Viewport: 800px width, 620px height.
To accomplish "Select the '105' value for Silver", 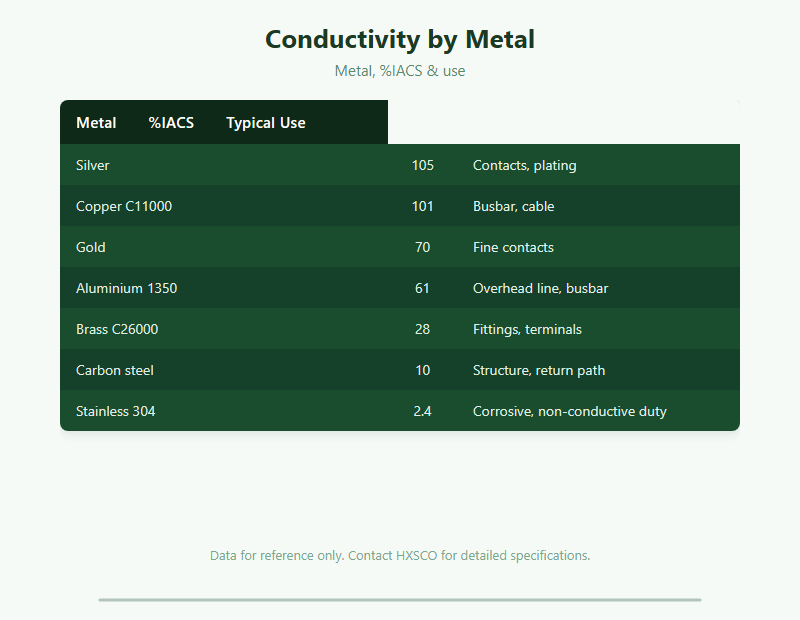I will click(422, 165).
